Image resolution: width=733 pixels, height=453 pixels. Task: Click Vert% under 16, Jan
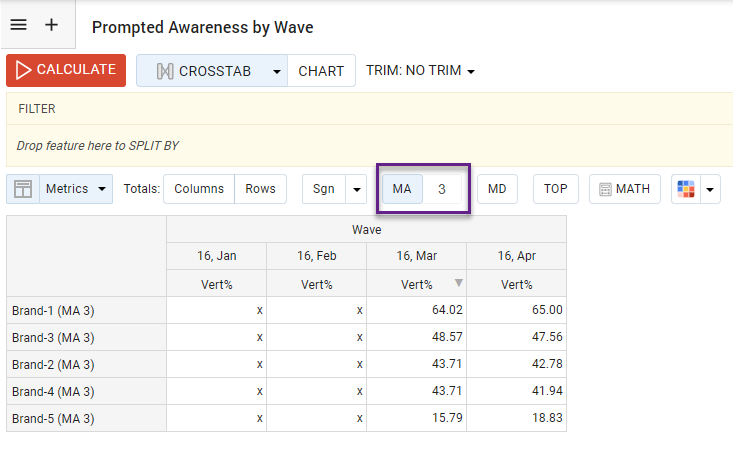coord(216,284)
